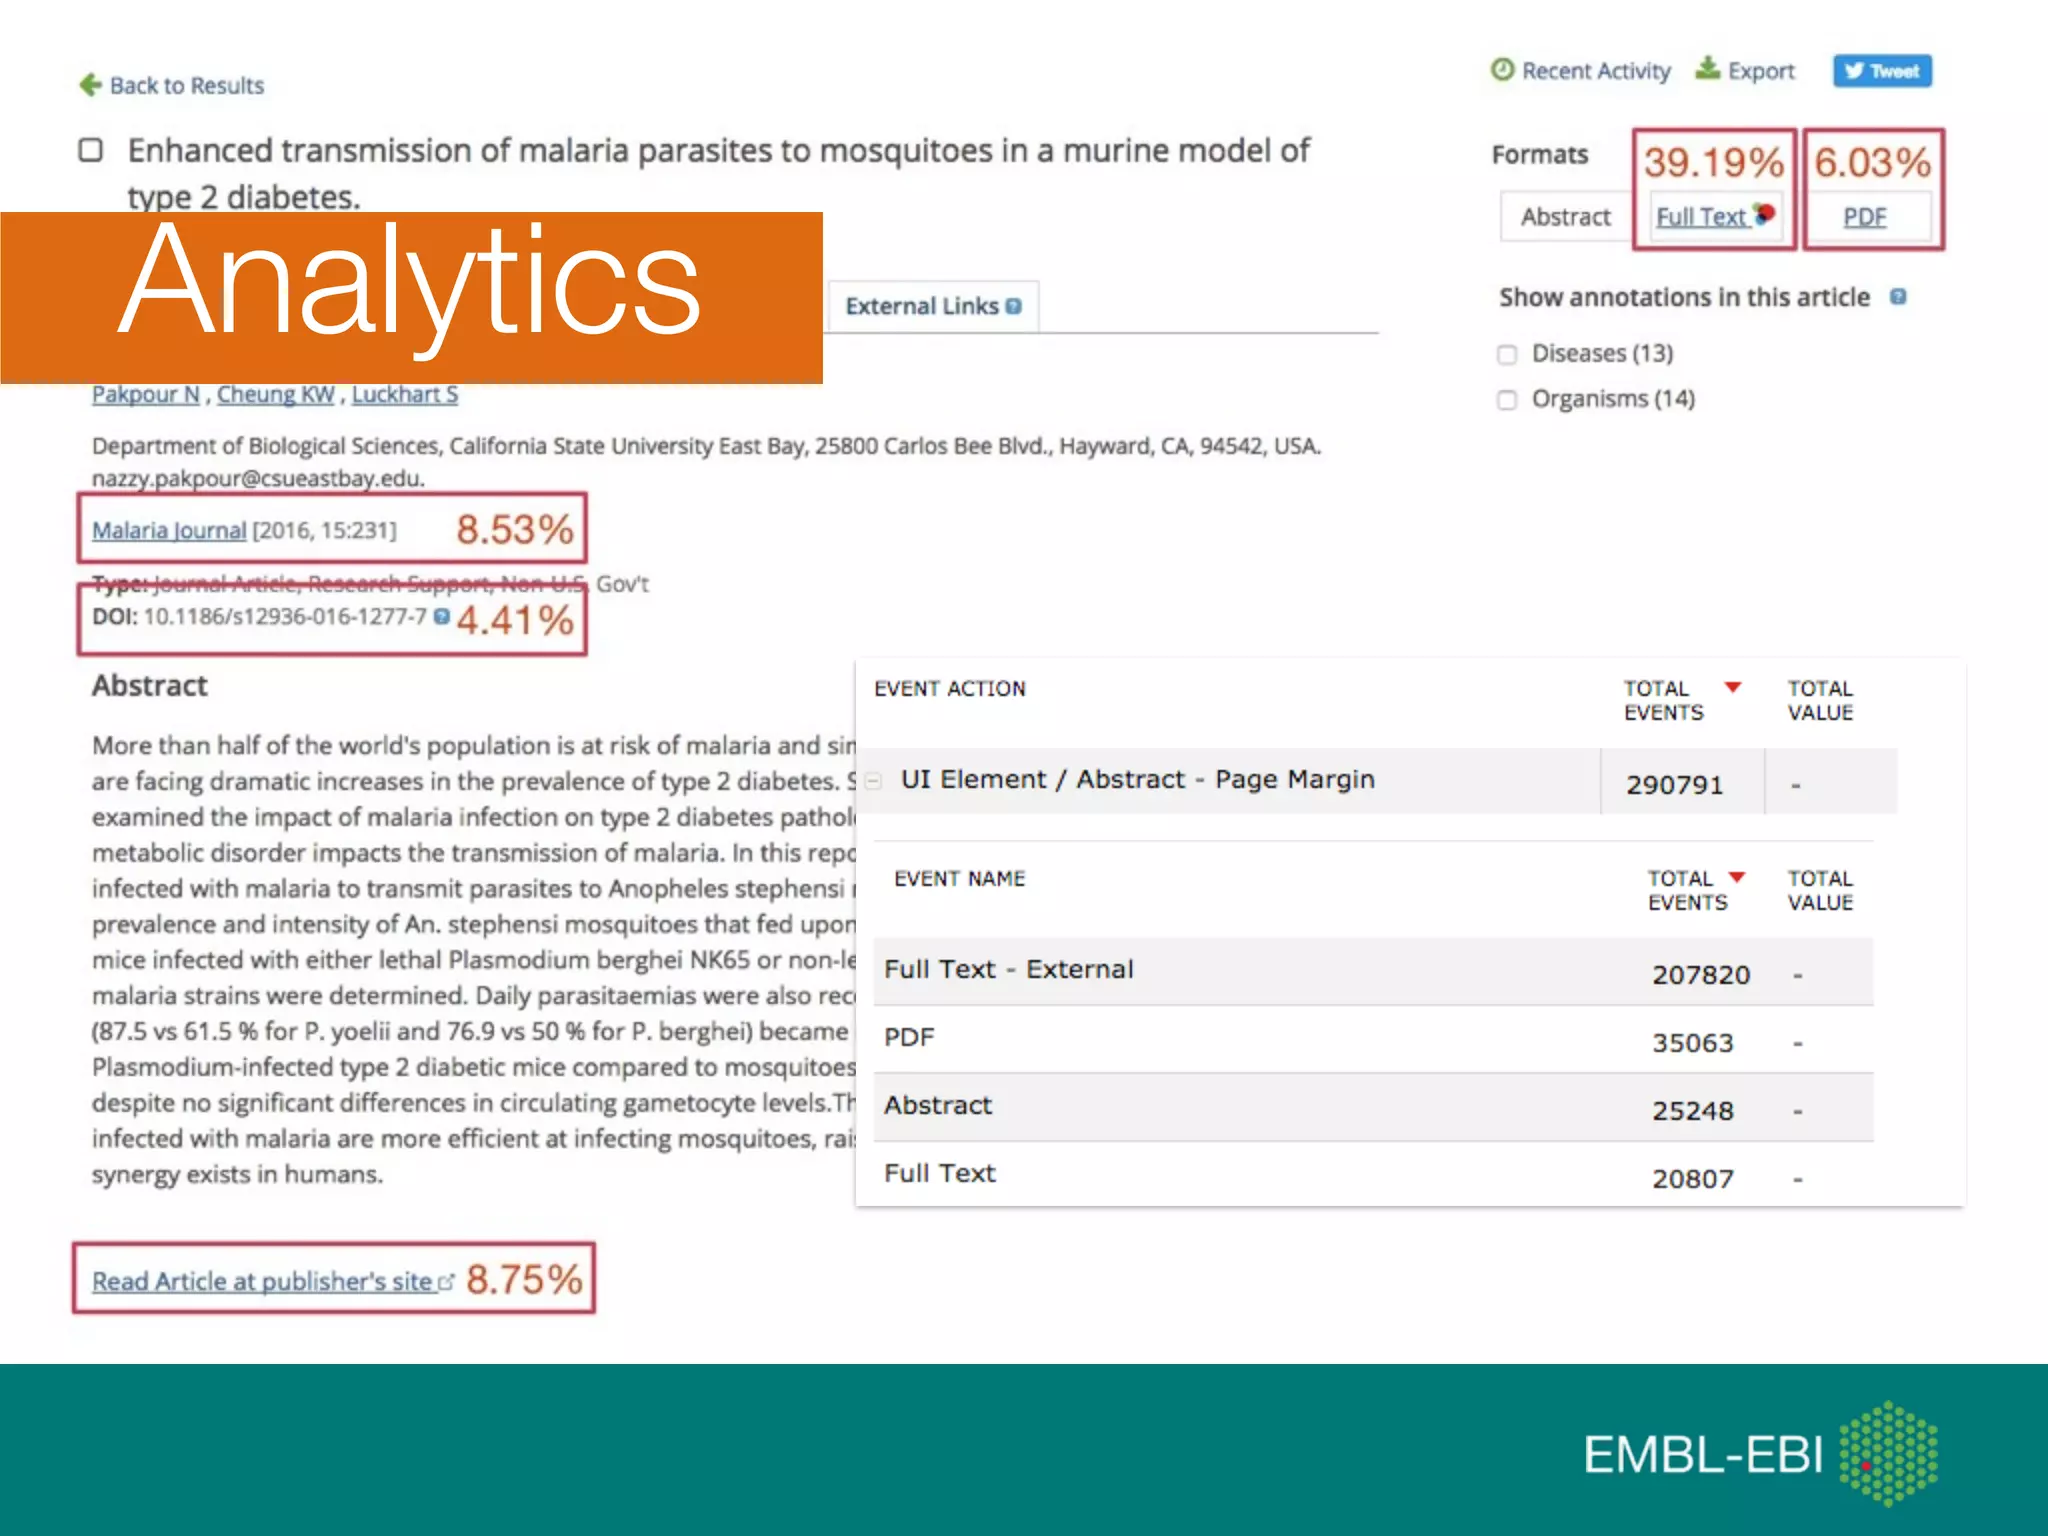Click the 207820 total events value
The height and width of the screenshot is (1536, 2048).
pos(1701,974)
